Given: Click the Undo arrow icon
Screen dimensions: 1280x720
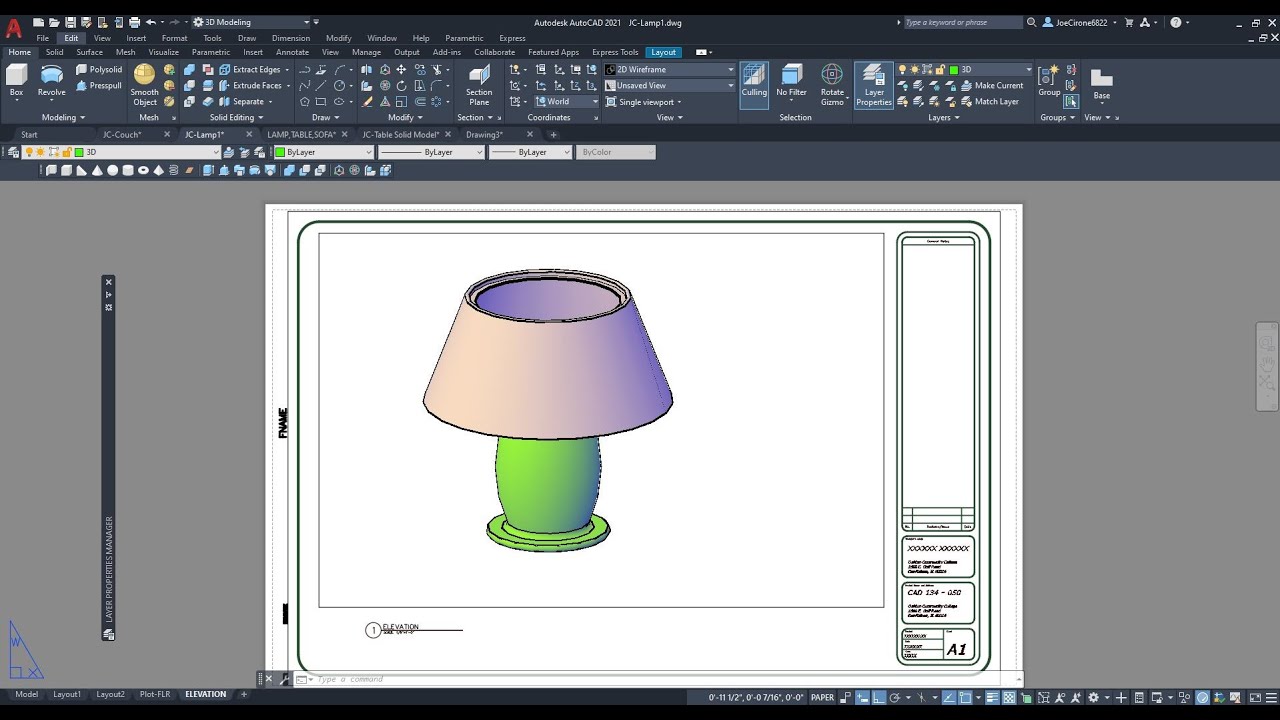Looking at the screenshot, I should [151, 22].
